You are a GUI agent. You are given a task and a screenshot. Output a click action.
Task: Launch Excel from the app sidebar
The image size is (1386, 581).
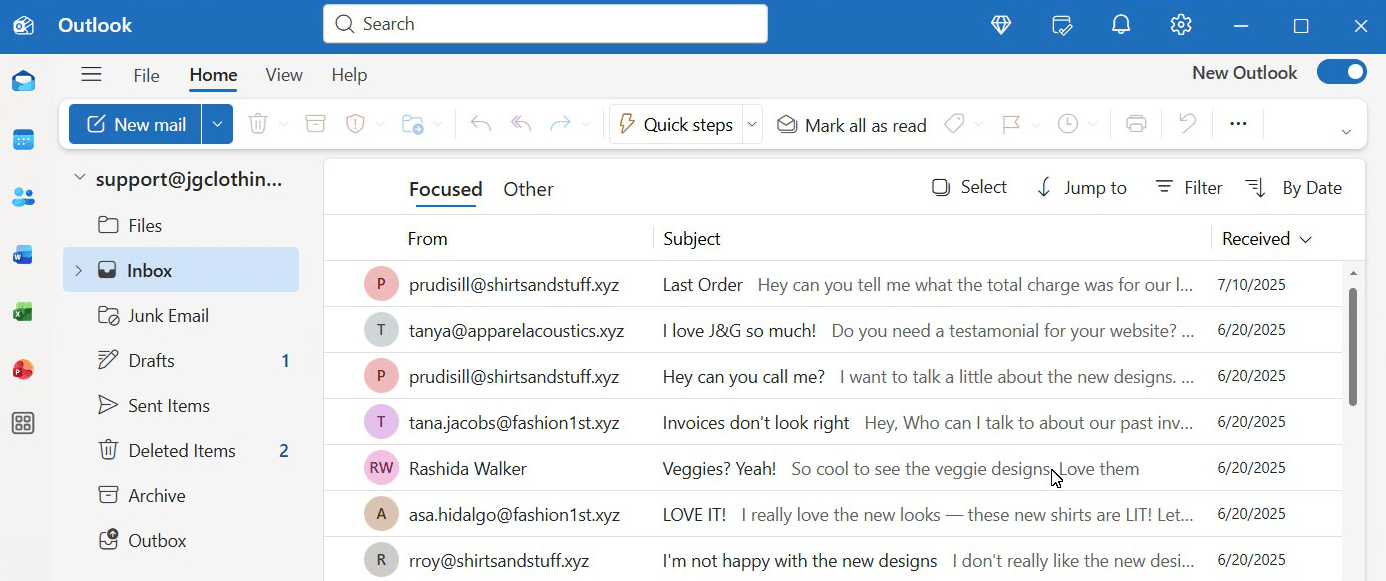pyautogui.click(x=23, y=311)
